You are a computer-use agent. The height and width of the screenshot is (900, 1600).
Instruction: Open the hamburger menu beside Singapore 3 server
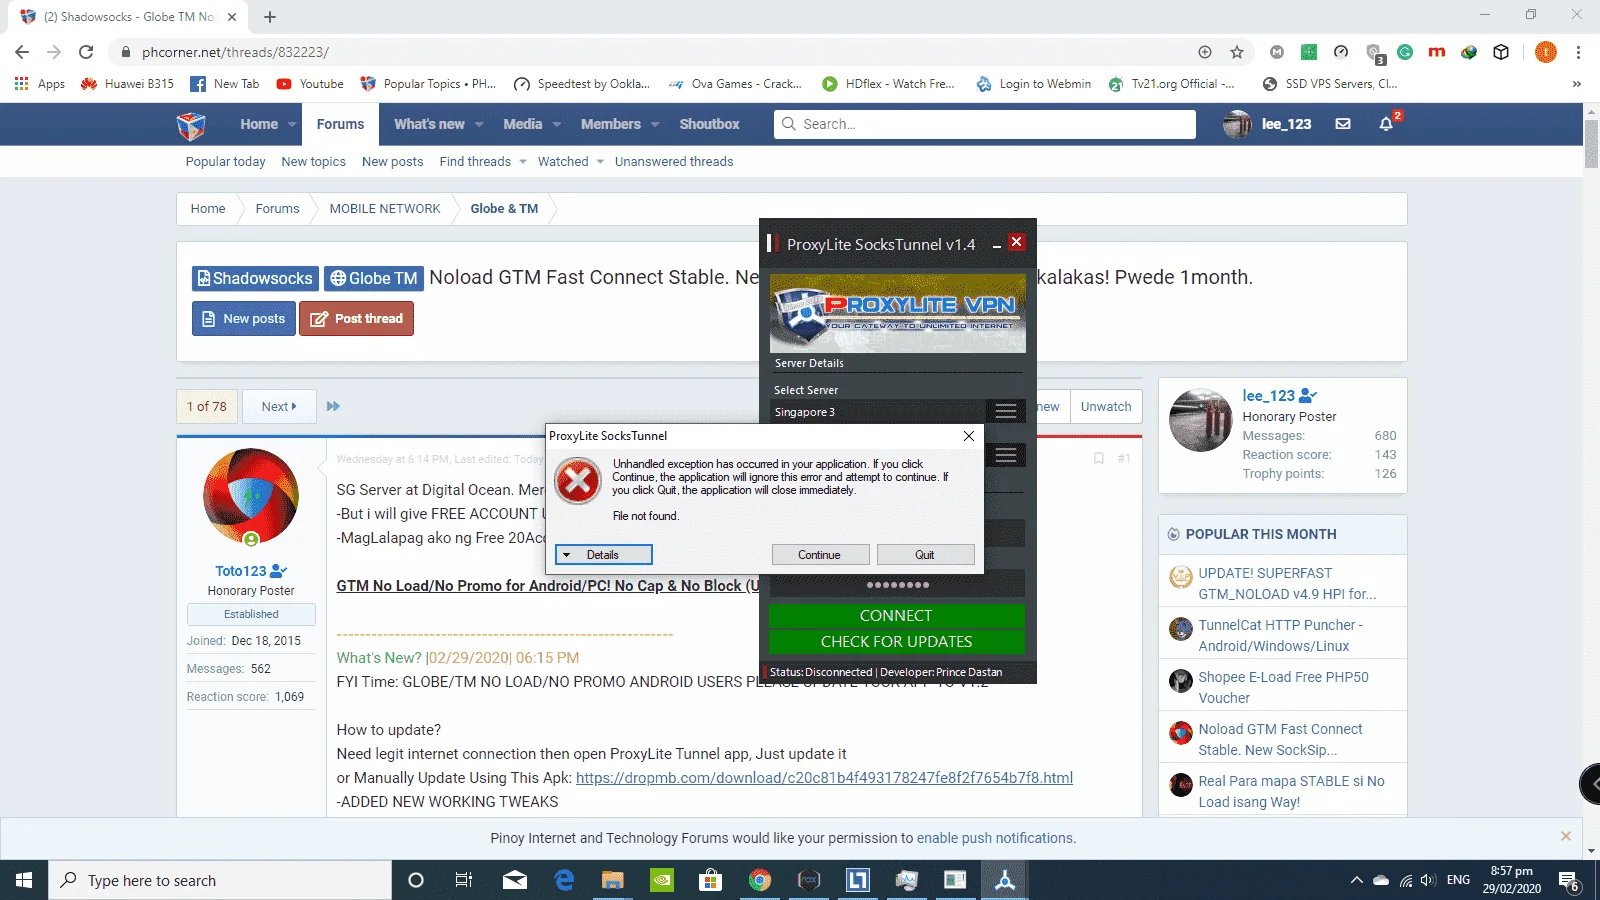1006,411
